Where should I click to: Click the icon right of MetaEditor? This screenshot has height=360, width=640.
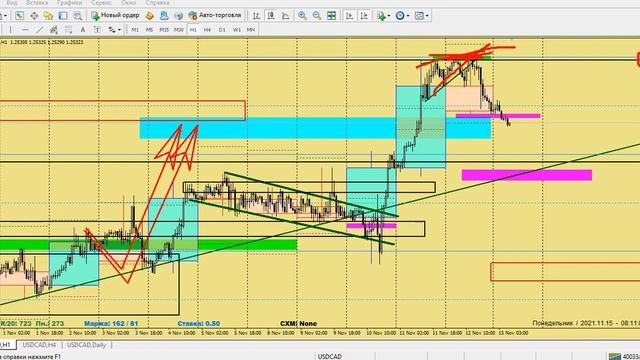point(164,16)
